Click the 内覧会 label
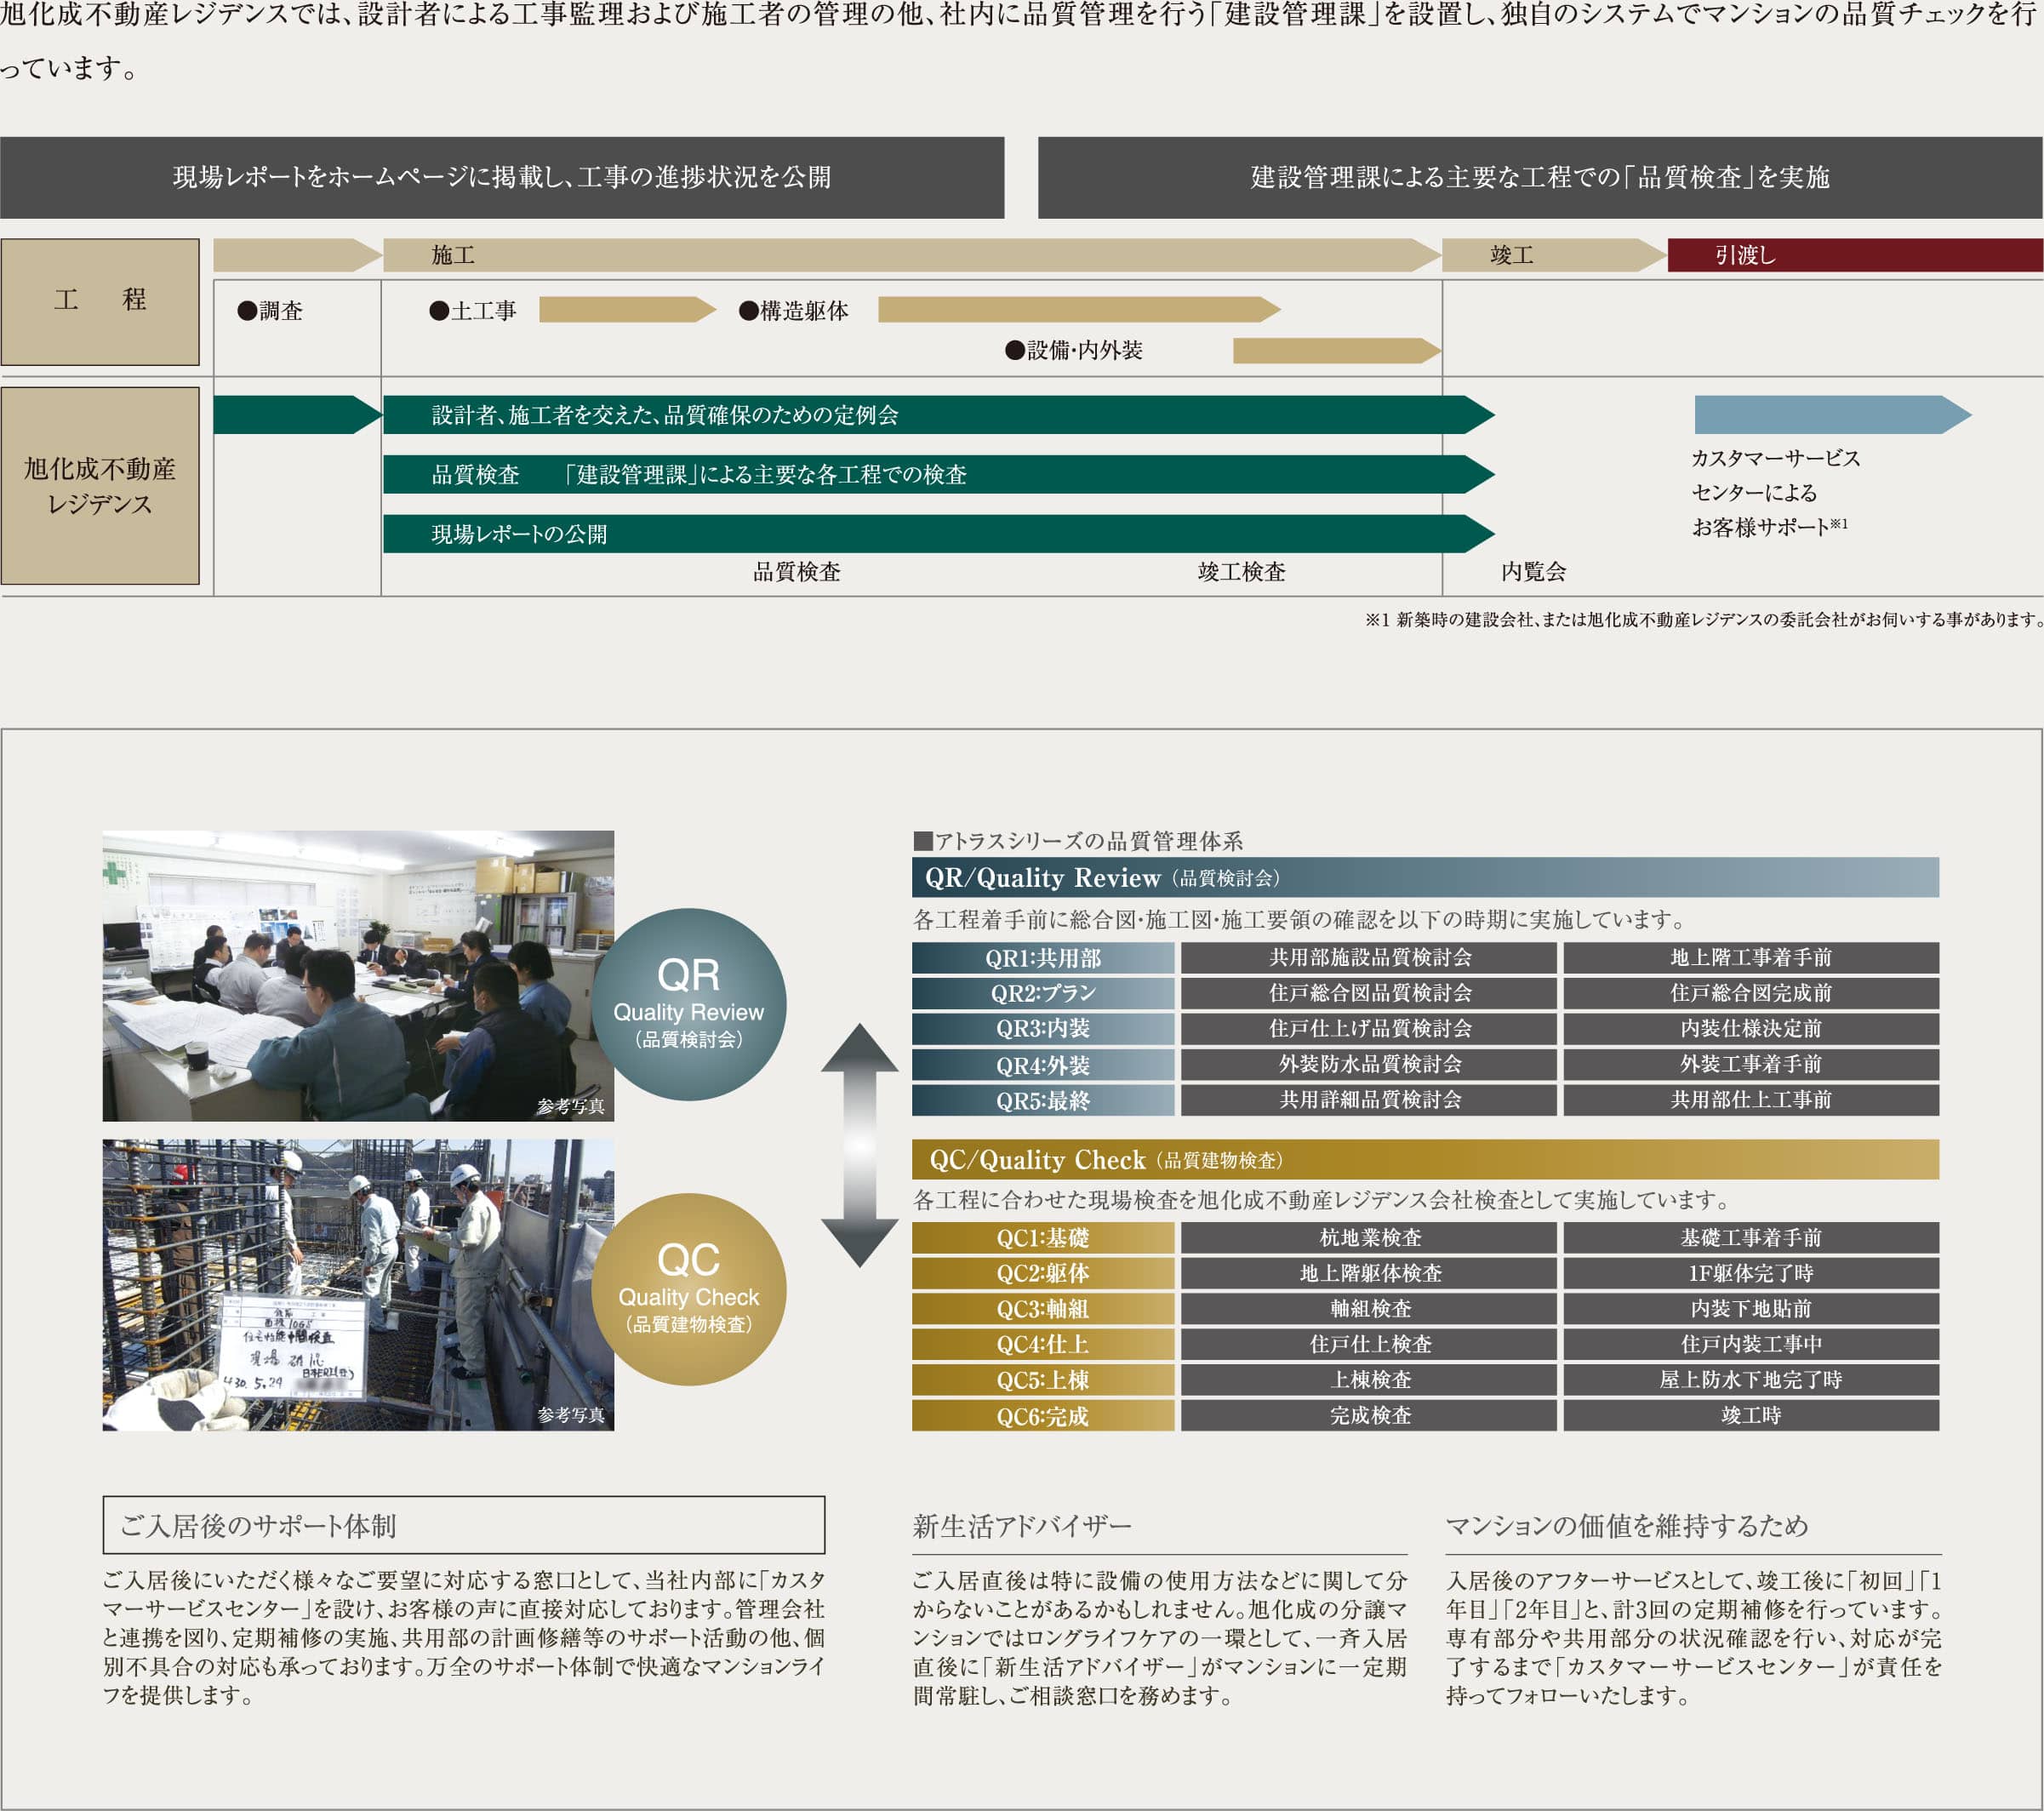 1533,572
